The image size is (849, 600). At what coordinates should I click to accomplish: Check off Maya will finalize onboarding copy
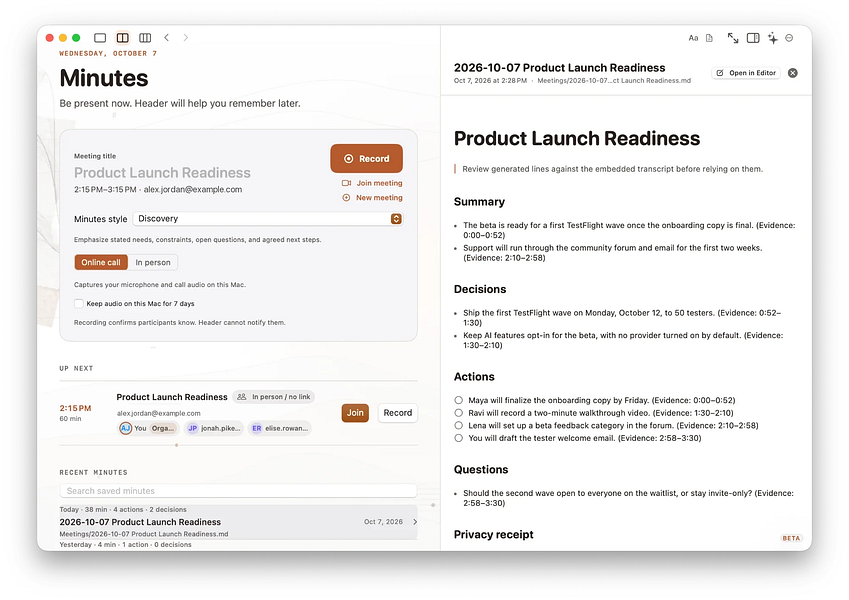click(459, 400)
